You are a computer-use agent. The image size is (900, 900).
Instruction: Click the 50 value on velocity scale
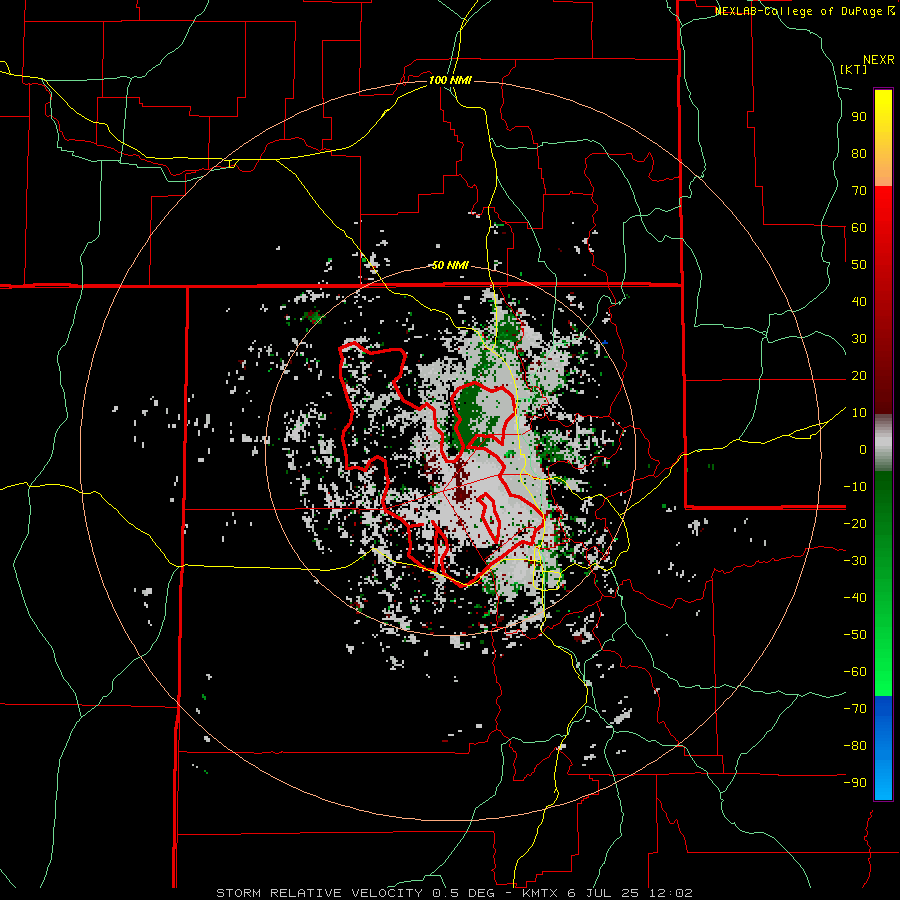point(859,265)
